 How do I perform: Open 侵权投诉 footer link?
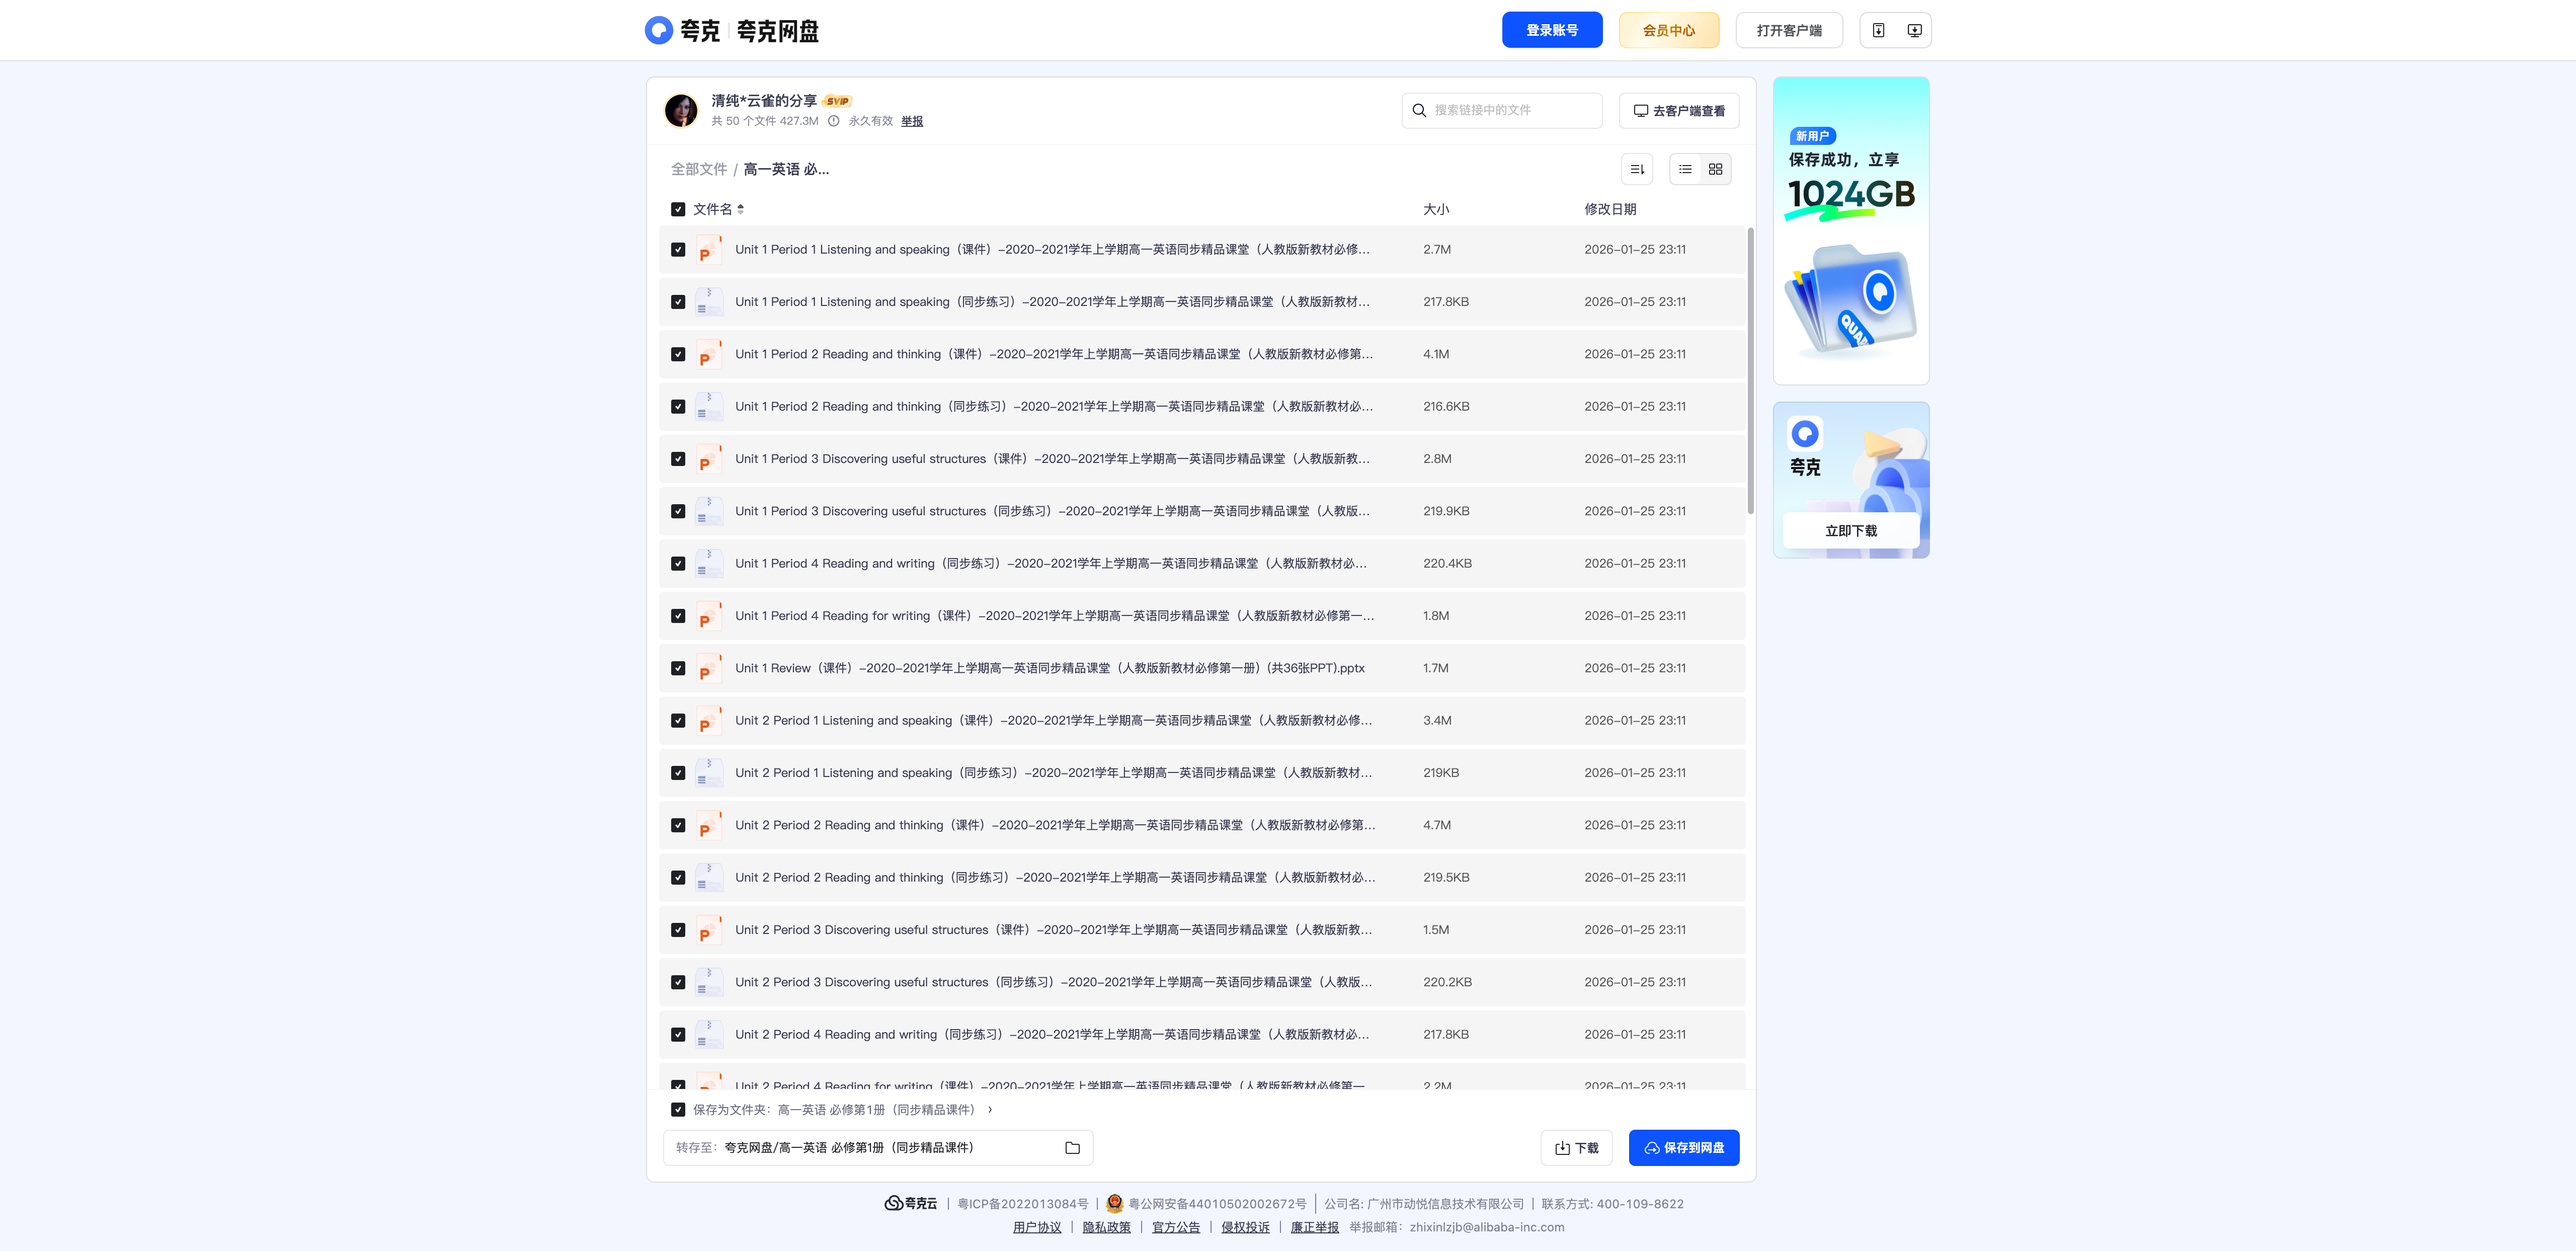coord(1245,1227)
